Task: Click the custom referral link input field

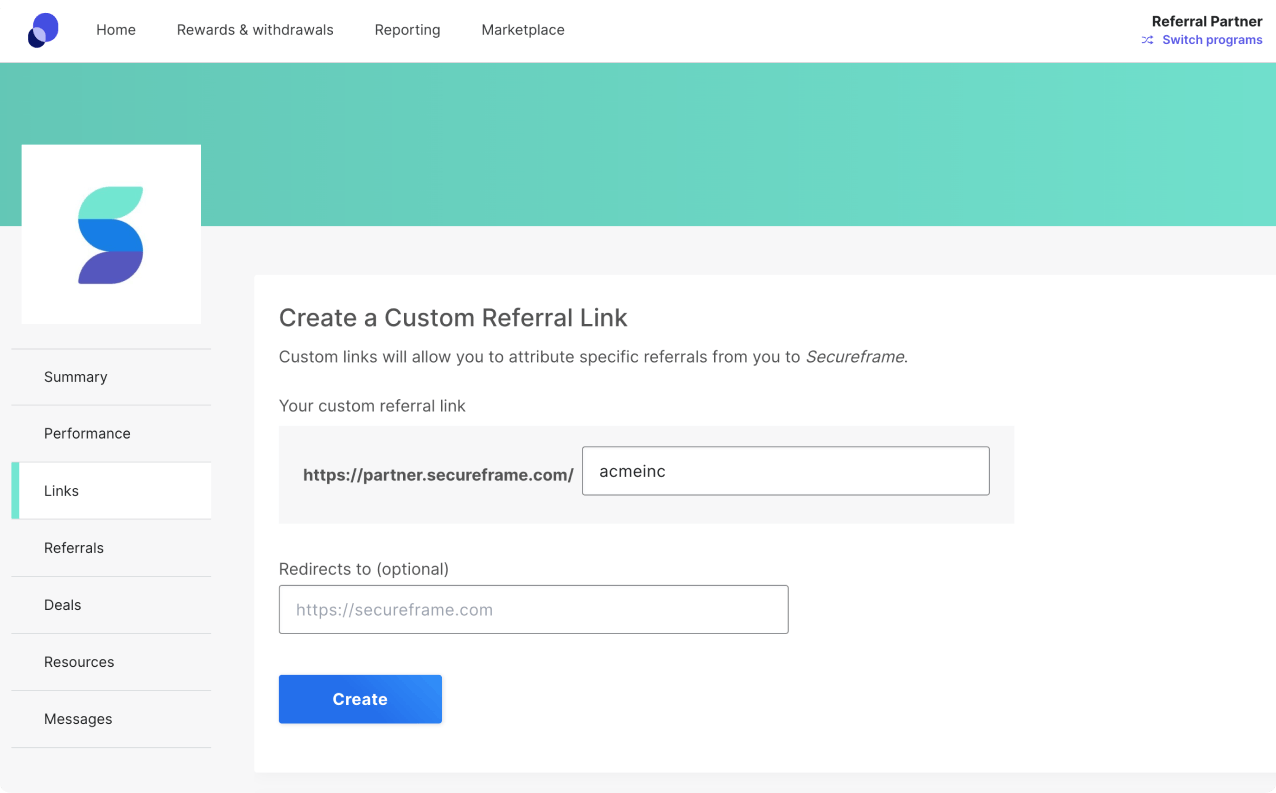Action: click(785, 471)
